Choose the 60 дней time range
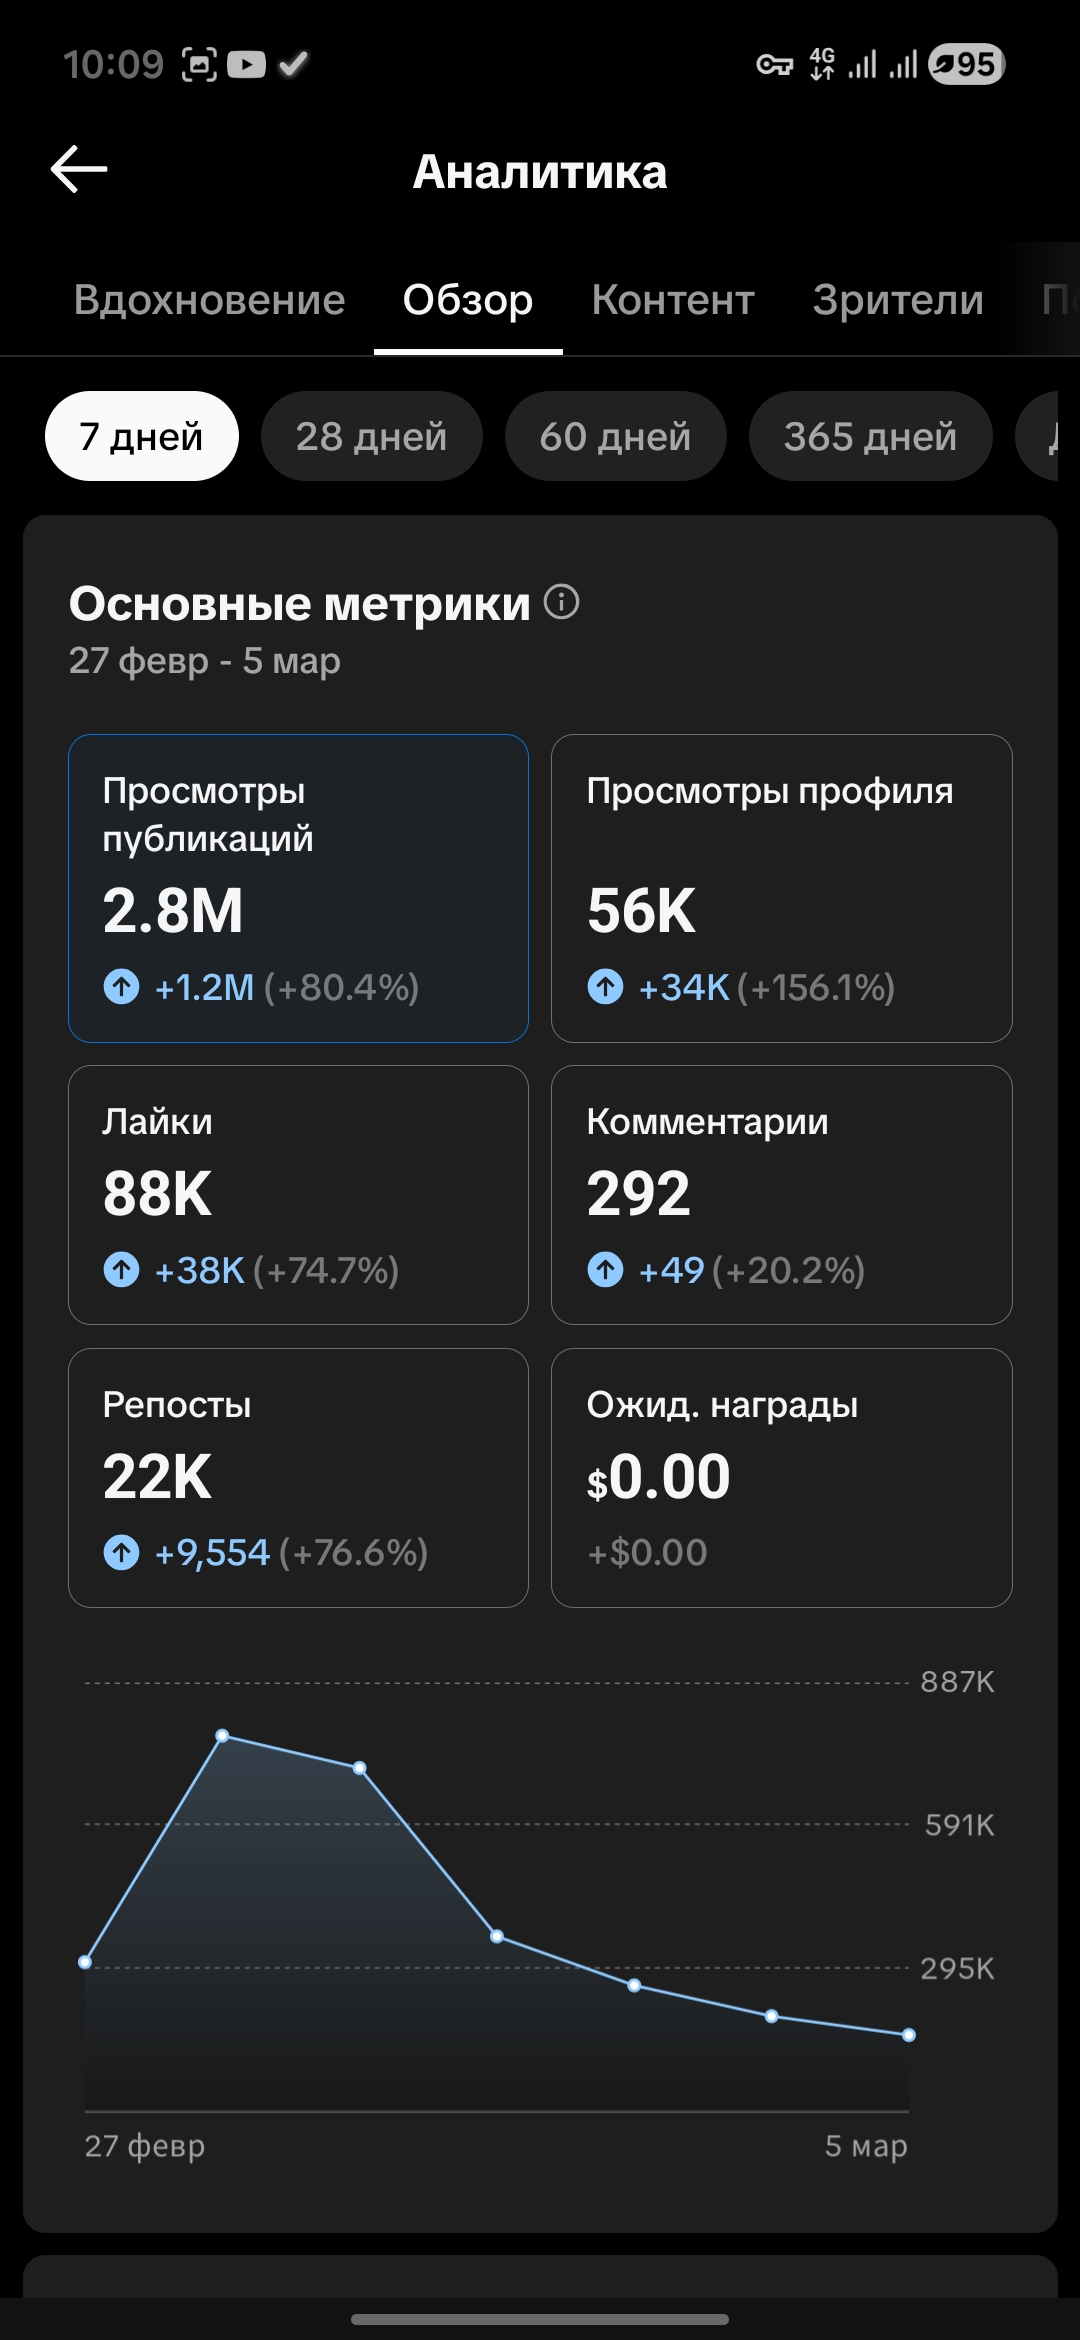 pos(615,436)
